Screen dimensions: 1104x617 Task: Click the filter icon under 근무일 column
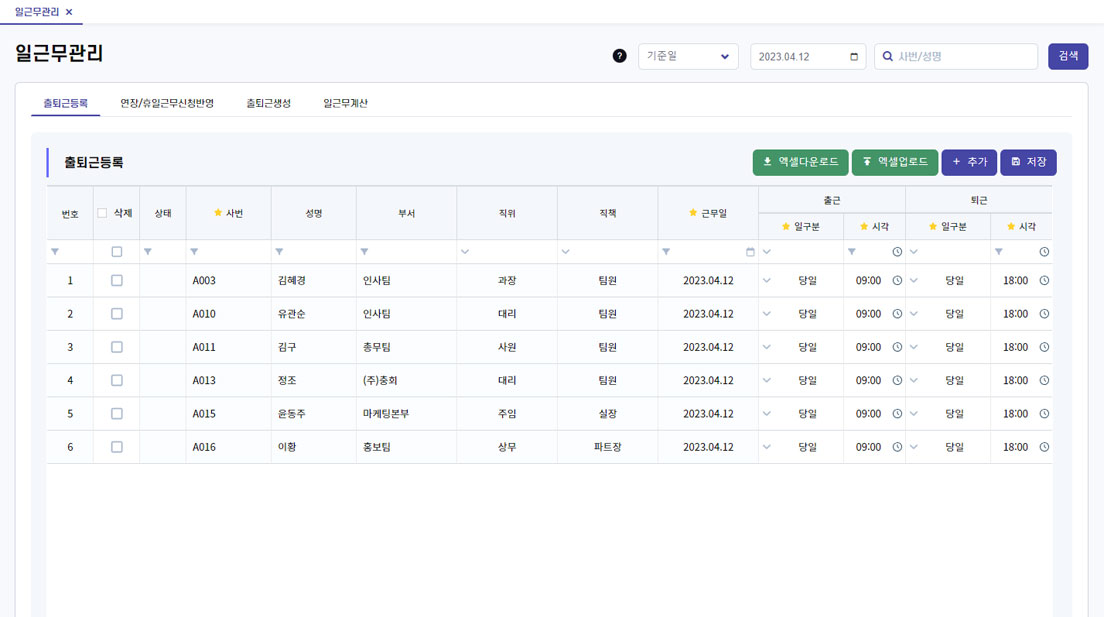click(666, 251)
